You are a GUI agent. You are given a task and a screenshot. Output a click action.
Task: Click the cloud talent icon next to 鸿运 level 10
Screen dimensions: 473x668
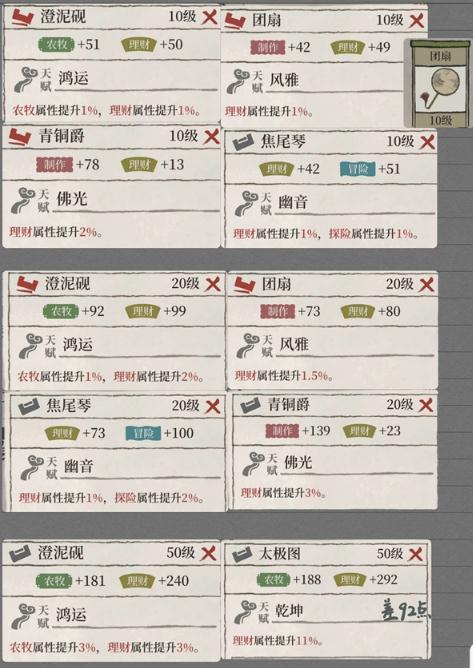point(25,79)
